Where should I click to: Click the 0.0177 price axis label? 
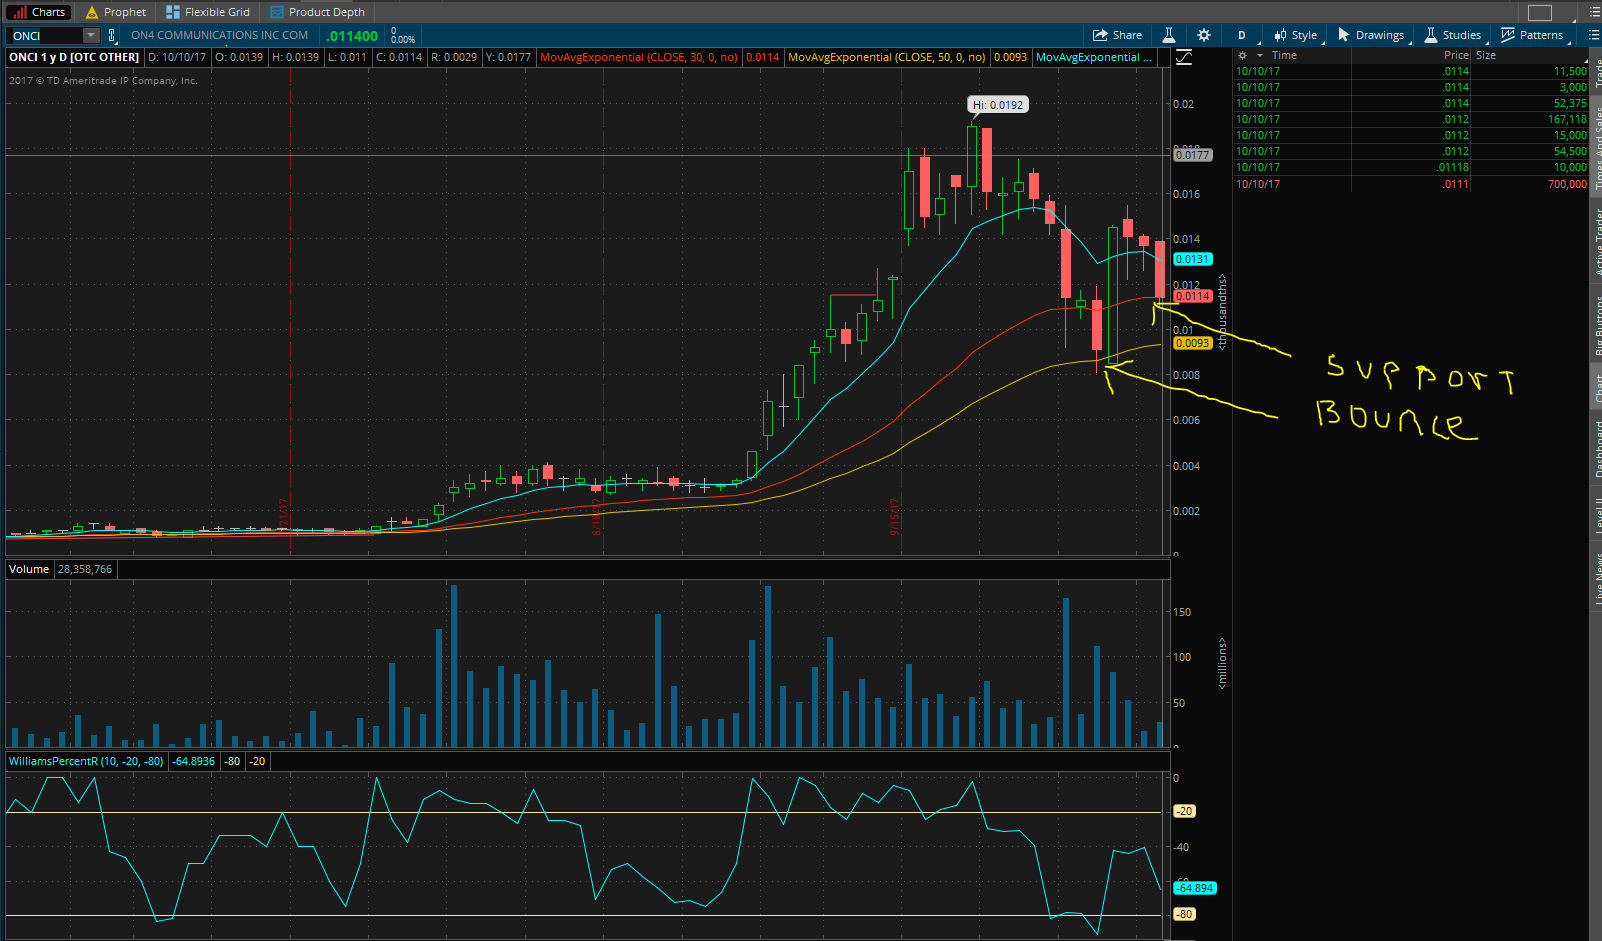(x=1192, y=155)
